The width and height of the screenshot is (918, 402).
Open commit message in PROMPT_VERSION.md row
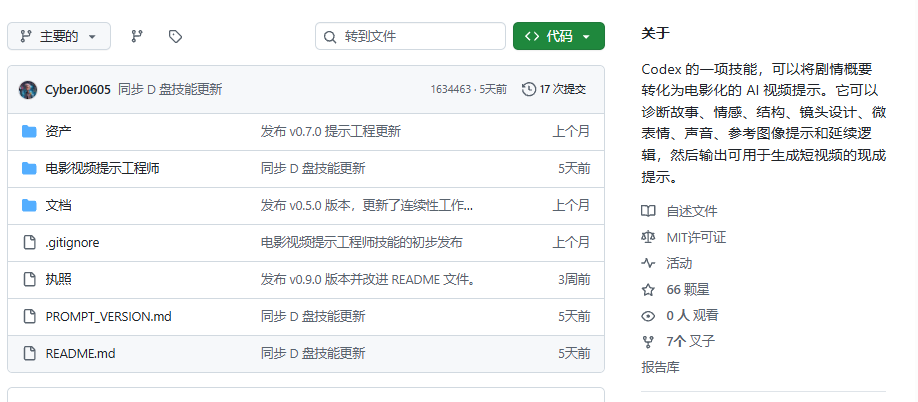tap(313, 317)
